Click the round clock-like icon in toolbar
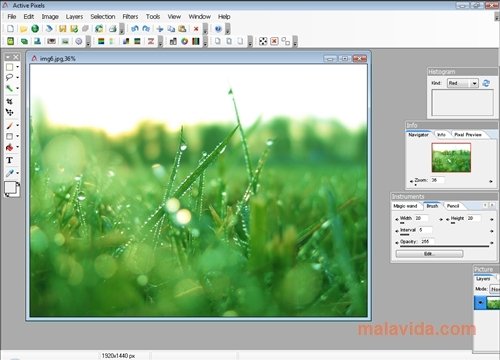Viewport: 500px width, 360px height. pyautogui.click(x=79, y=41)
